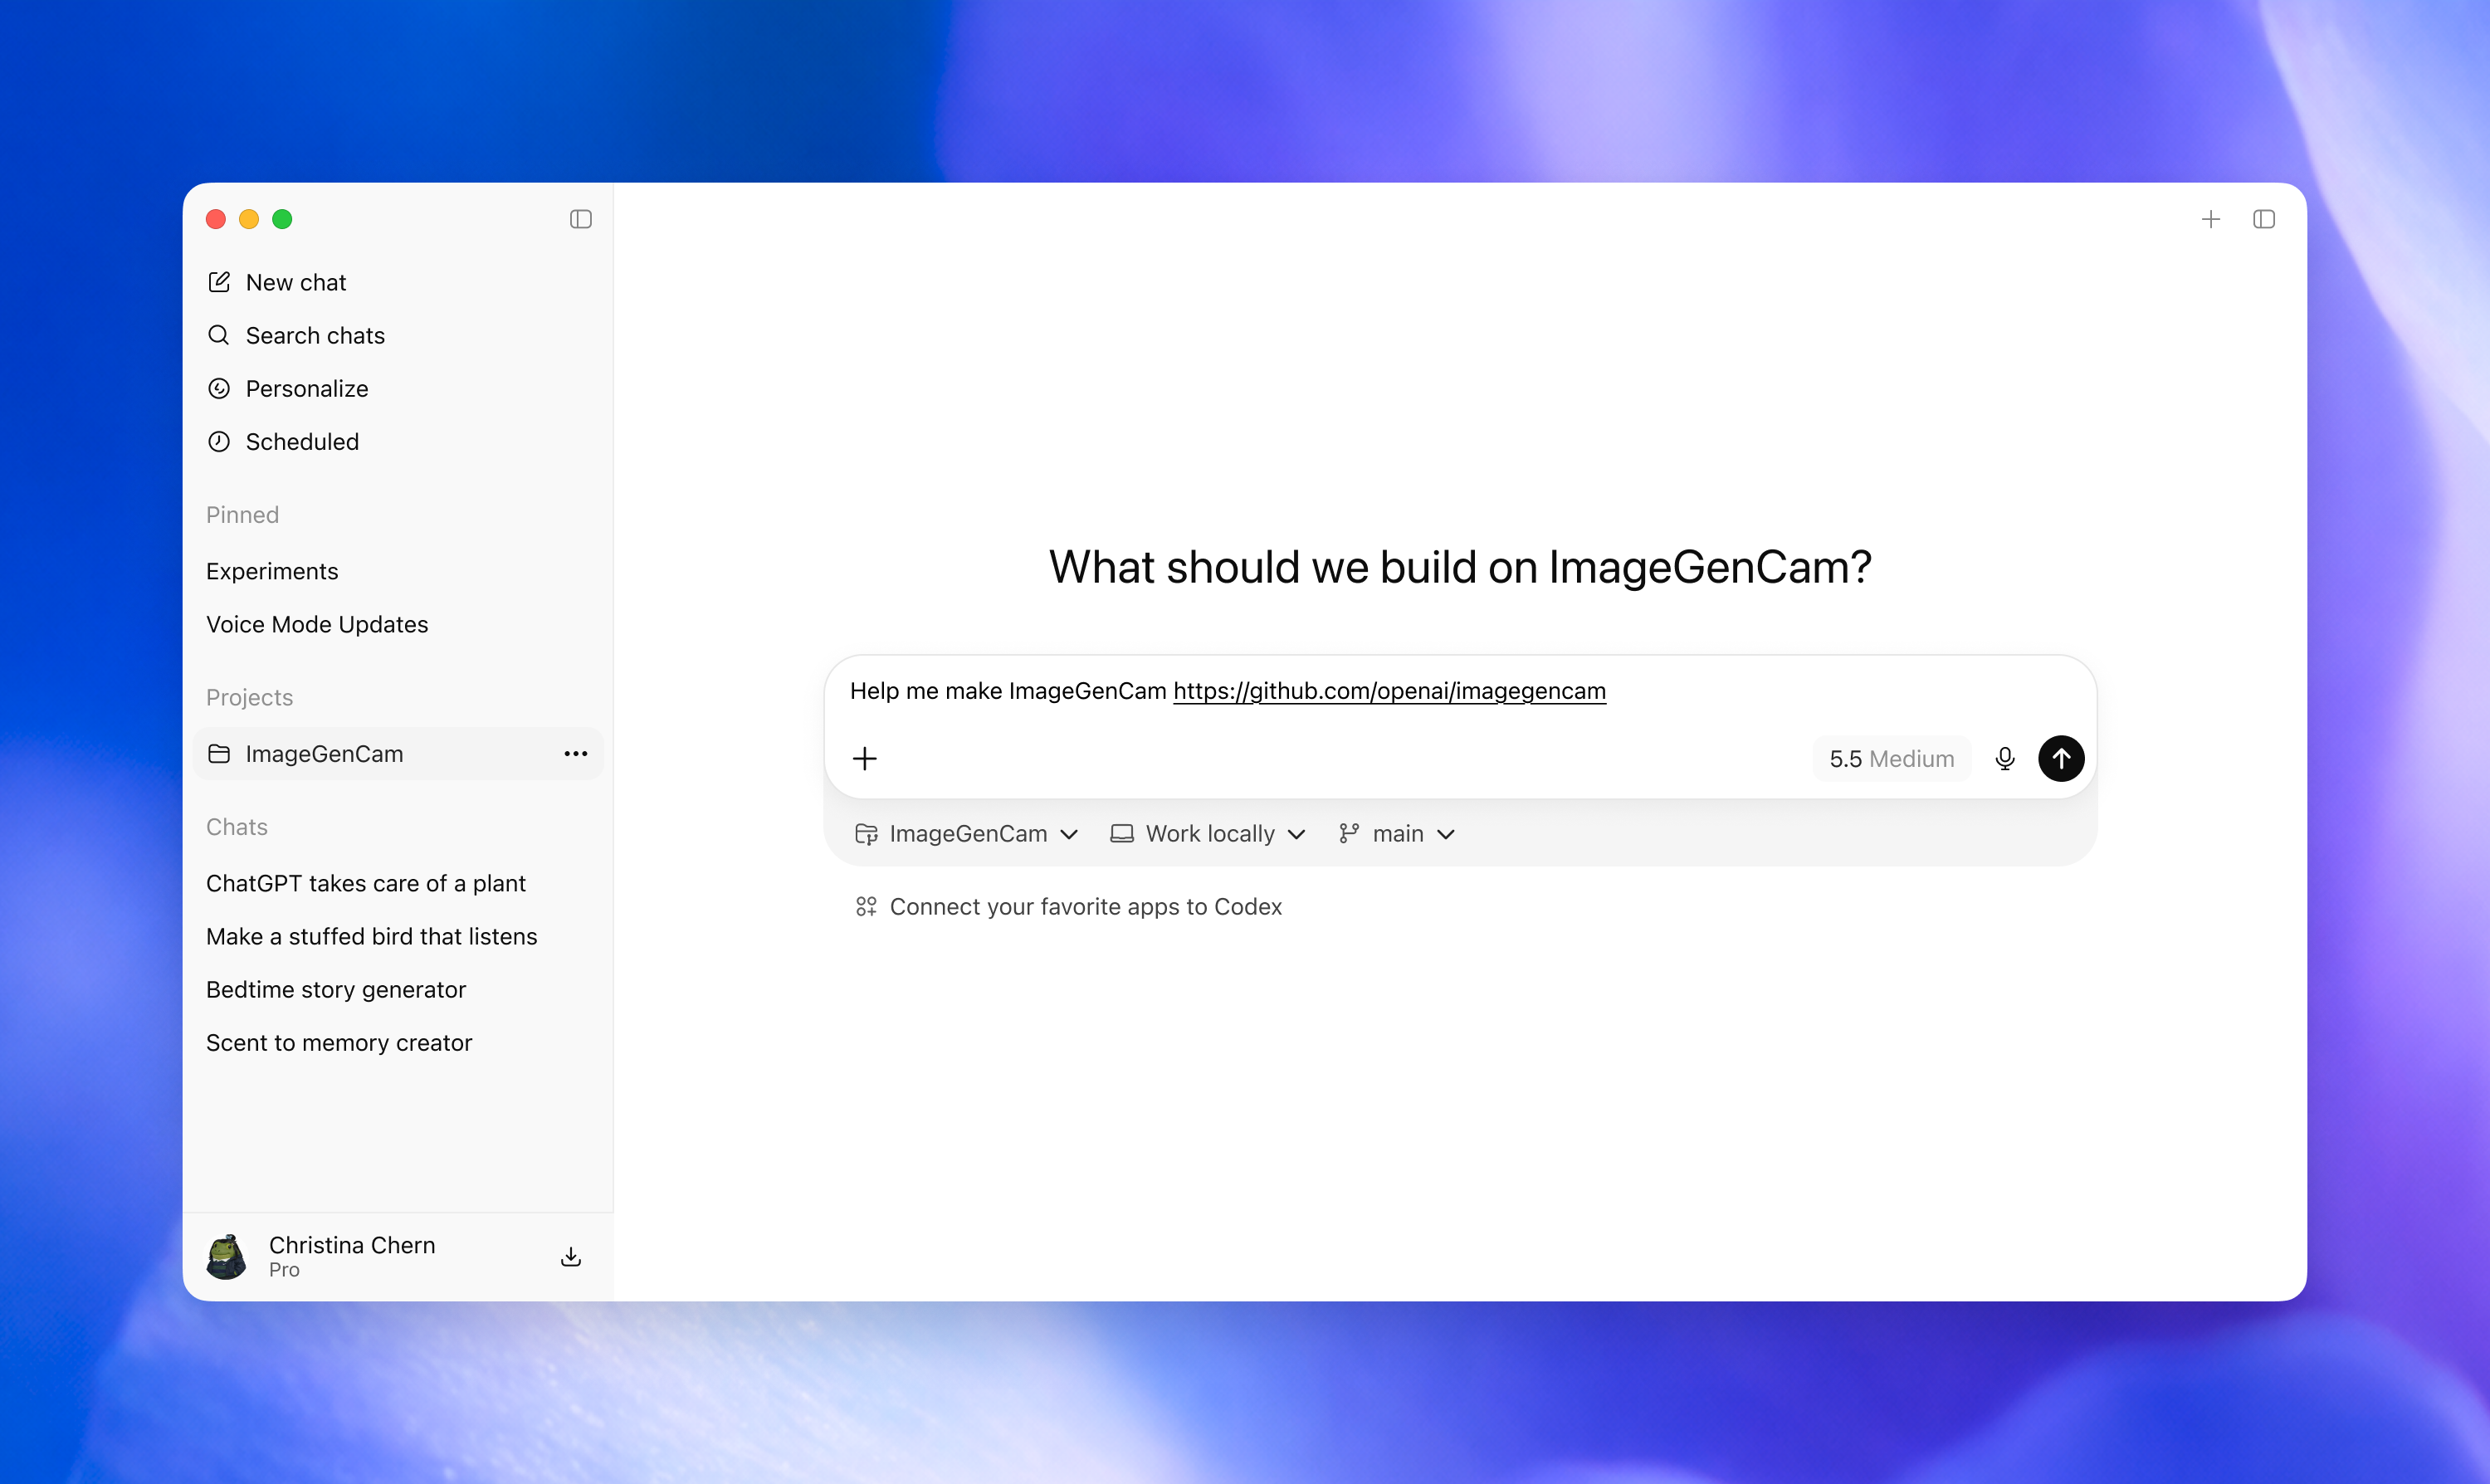Click the chevron next to Work locally
This screenshot has height=1484, width=2490.
tap(1297, 834)
